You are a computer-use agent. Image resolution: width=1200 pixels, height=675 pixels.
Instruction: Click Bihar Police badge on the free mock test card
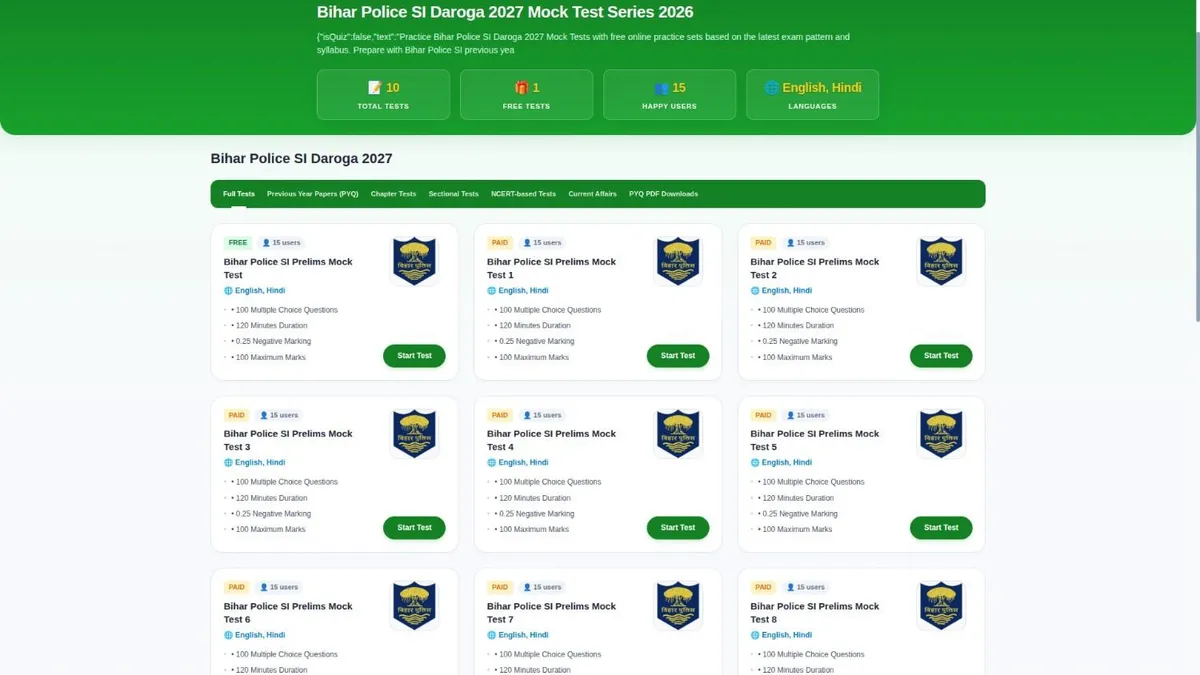414,261
